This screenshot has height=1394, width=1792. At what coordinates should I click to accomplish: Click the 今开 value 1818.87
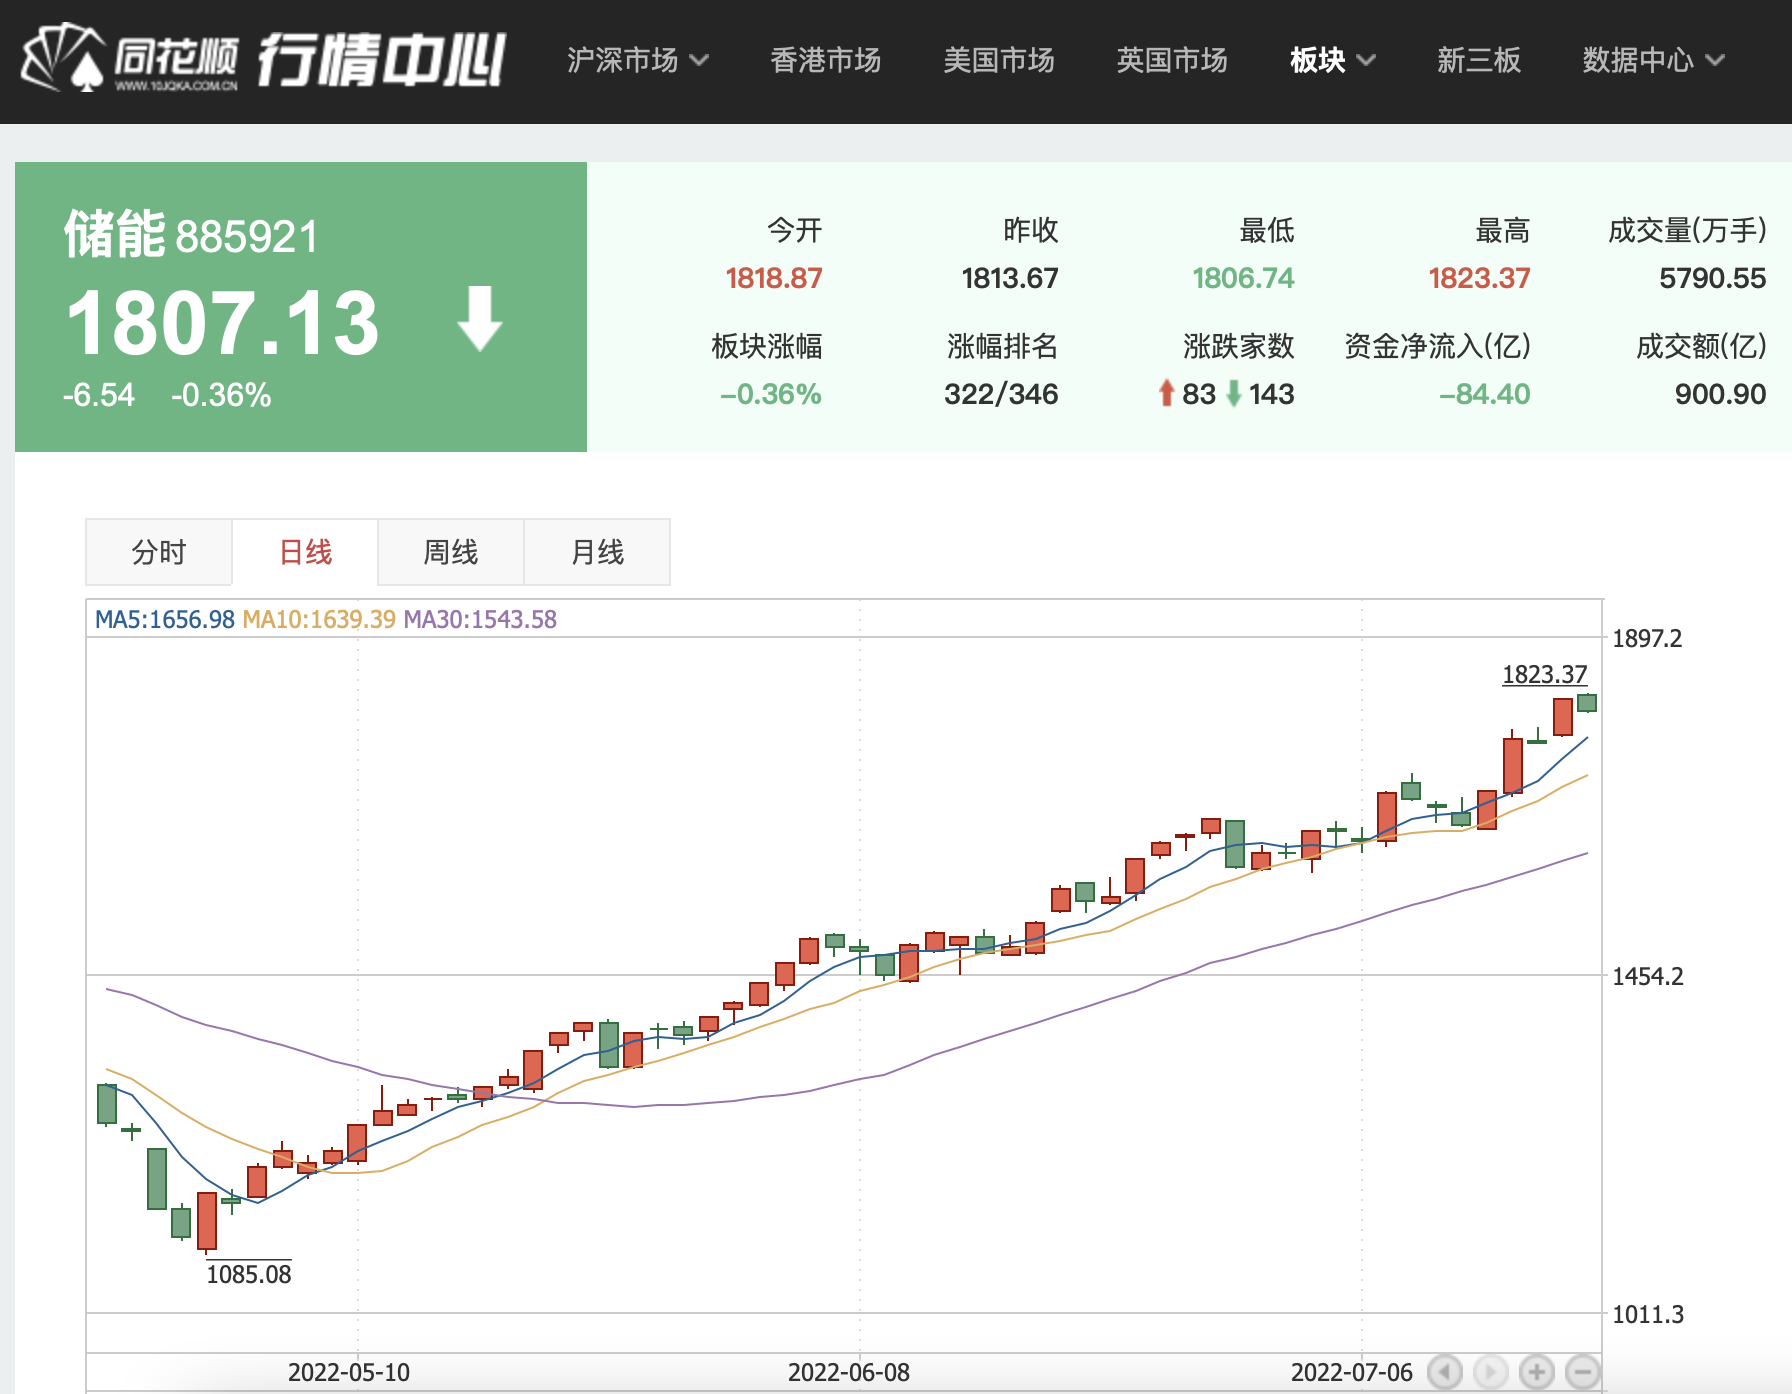[x=774, y=278]
